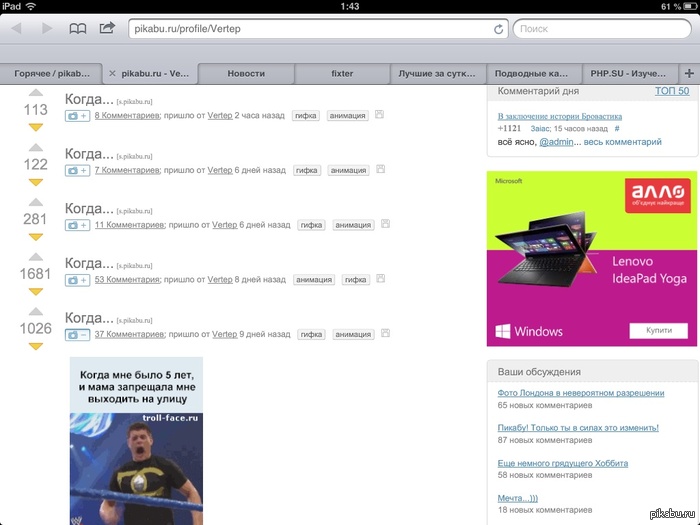The image size is (700, 525).
Task: Click the Купить button in the Lenovo ad
Action: (x=658, y=331)
